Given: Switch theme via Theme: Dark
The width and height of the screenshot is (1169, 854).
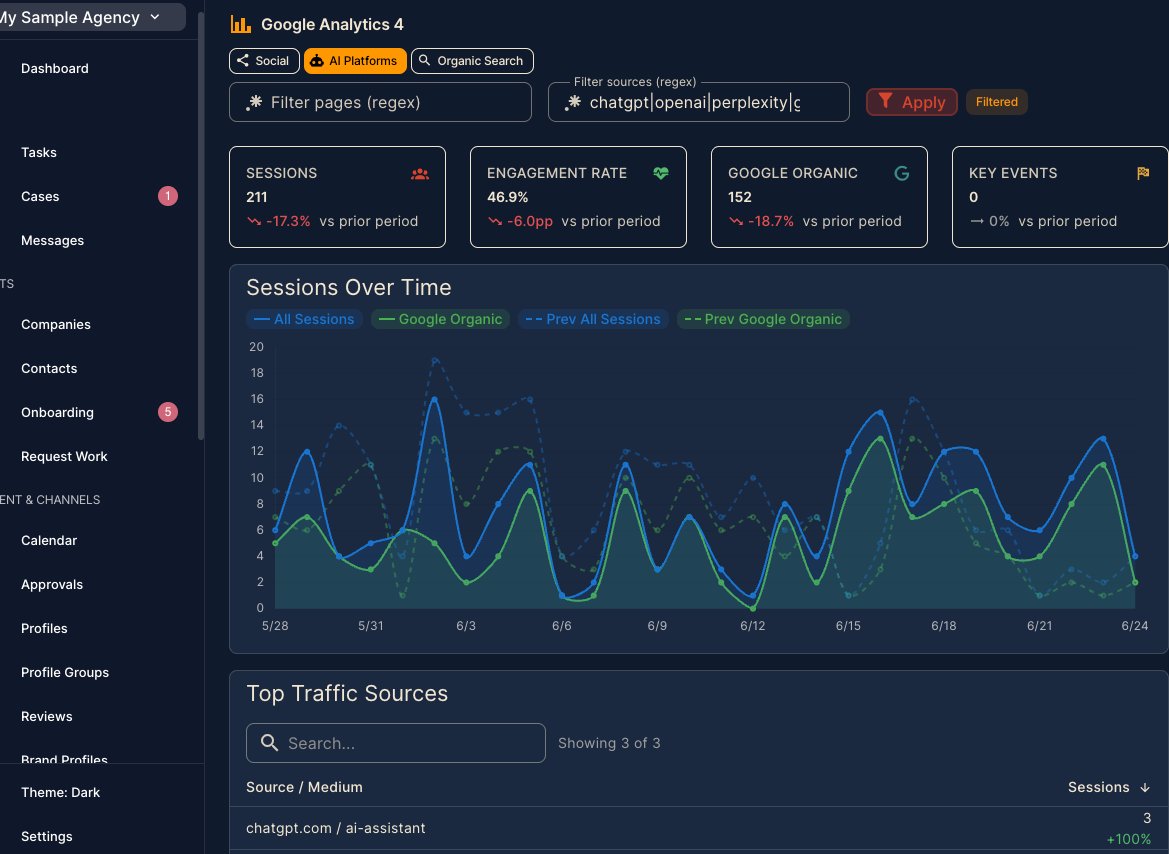Looking at the screenshot, I should 60,792.
